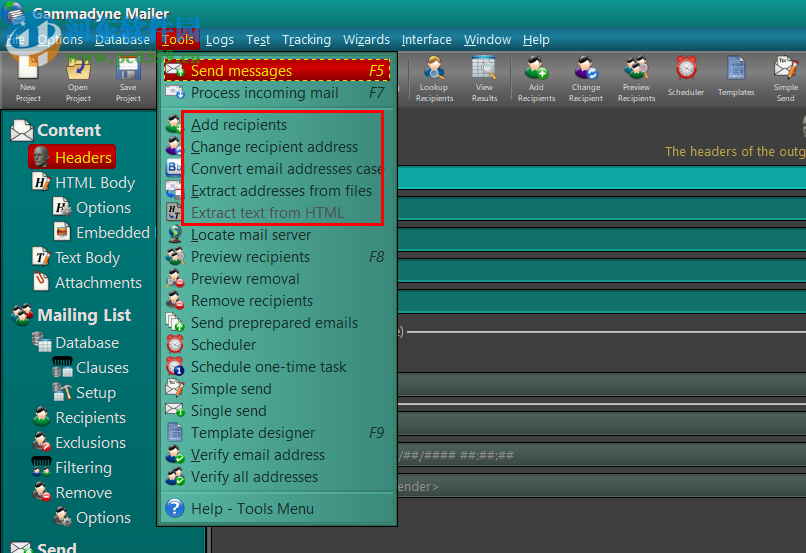Click the Send preprepared emails icon
The width and height of the screenshot is (806, 553).
[175, 322]
